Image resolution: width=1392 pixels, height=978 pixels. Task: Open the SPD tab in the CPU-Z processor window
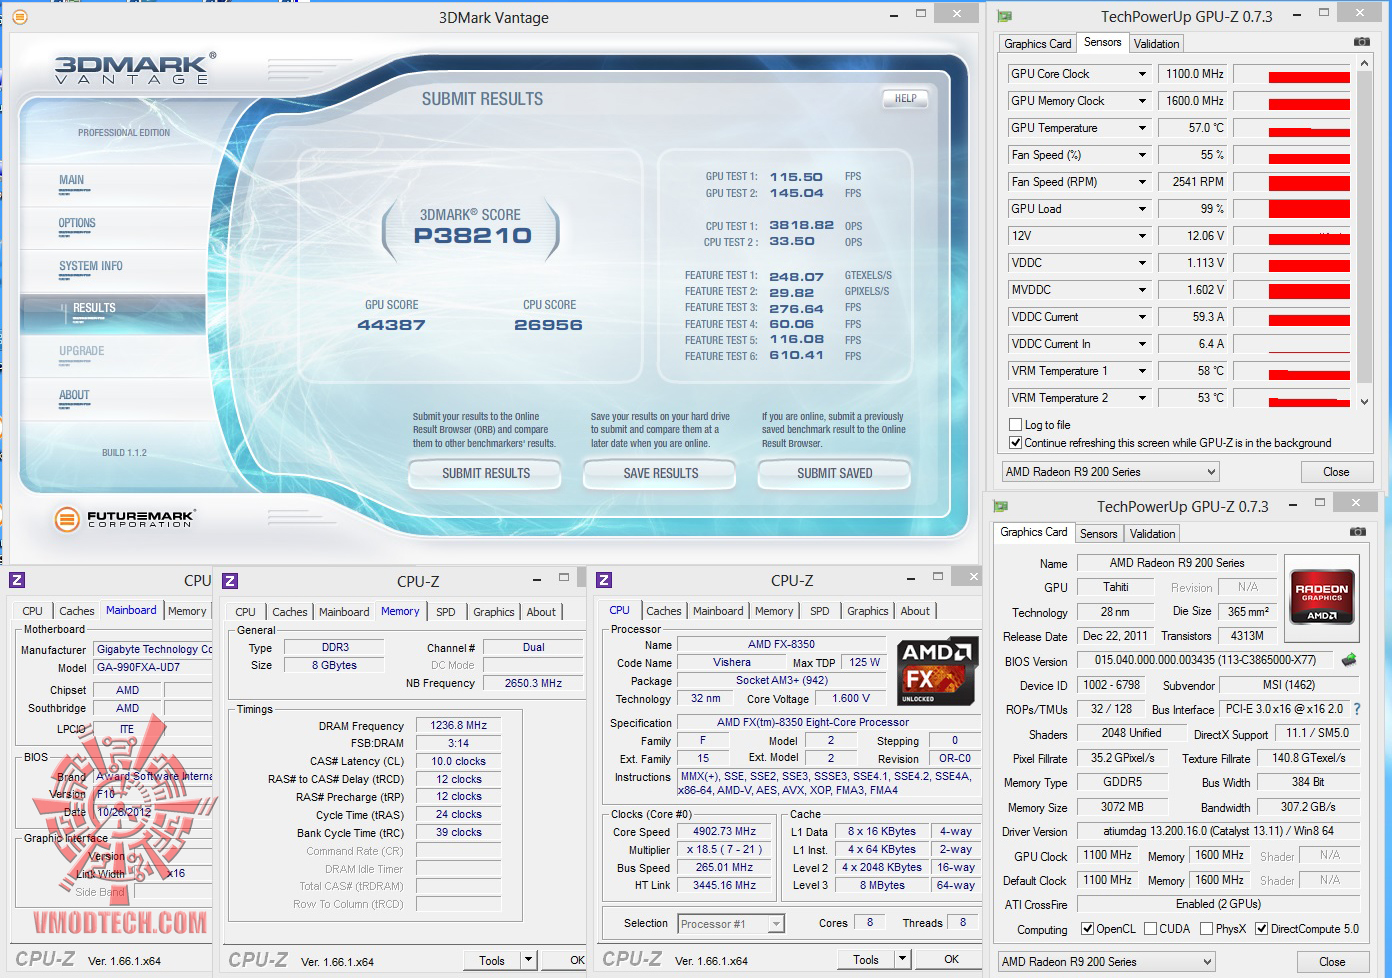pyautogui.click(x=820, y=611)
